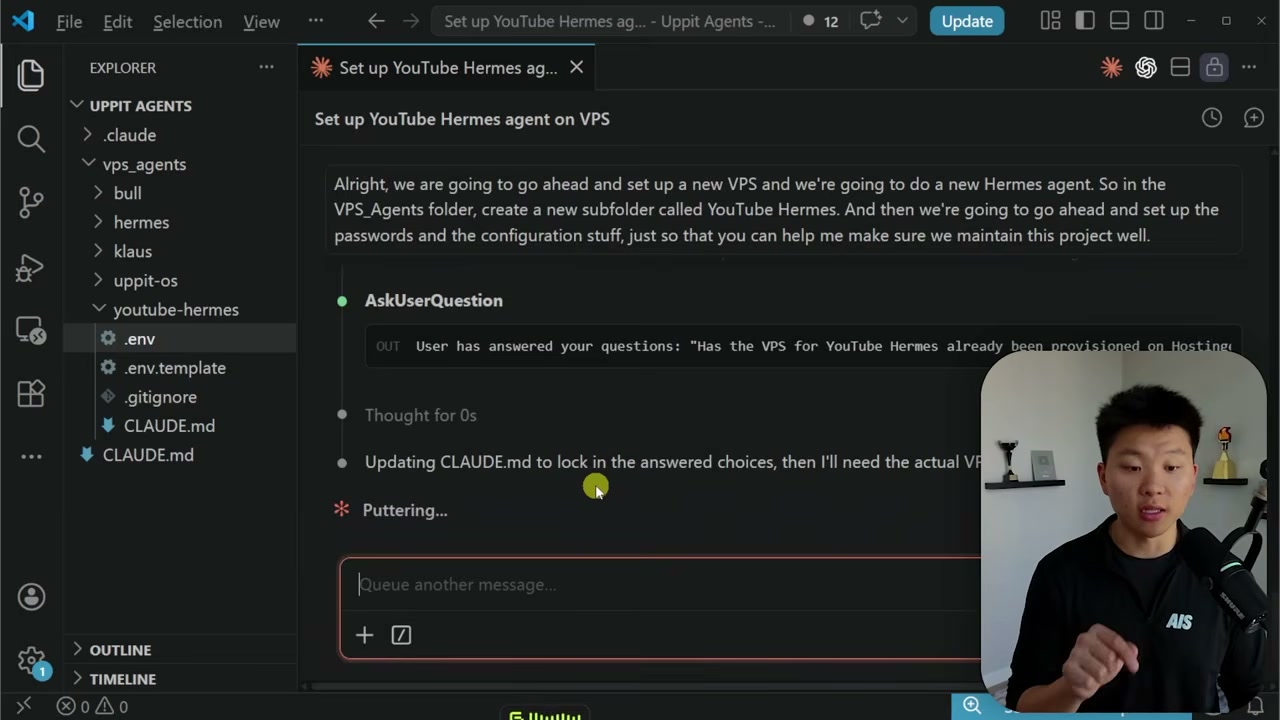Collapse the youtube-hermes folder

point(180,309)
